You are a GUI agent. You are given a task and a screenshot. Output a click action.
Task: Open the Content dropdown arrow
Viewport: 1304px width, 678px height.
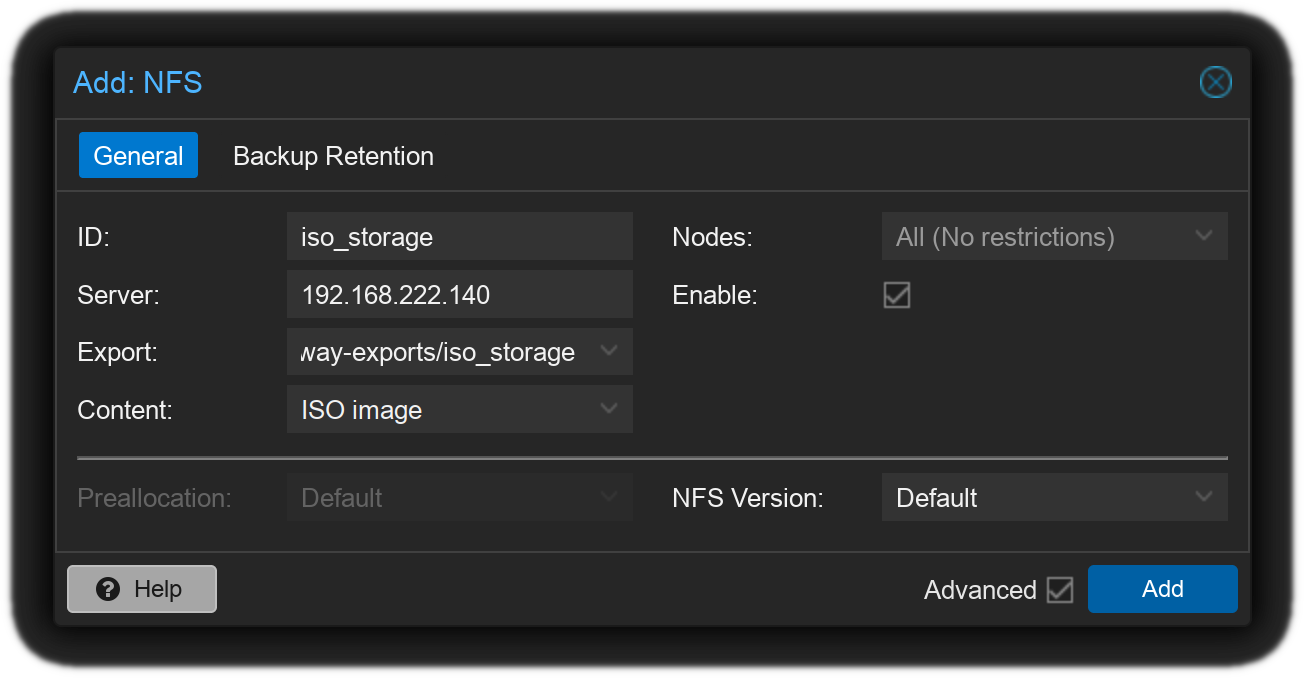(x=608, y=410)
